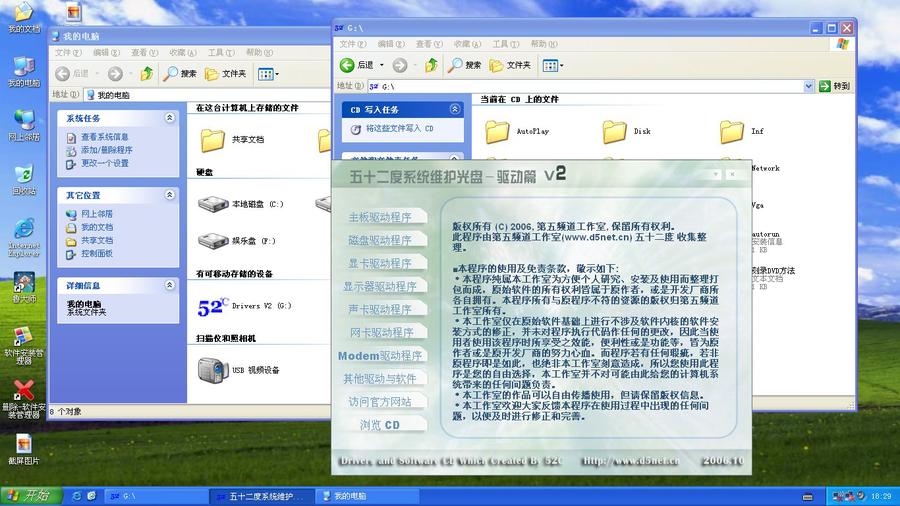The height and width of the screenshot is (506, 900).
Task: Open address bar dropdown in G:\ window
Action: [808, 86]
